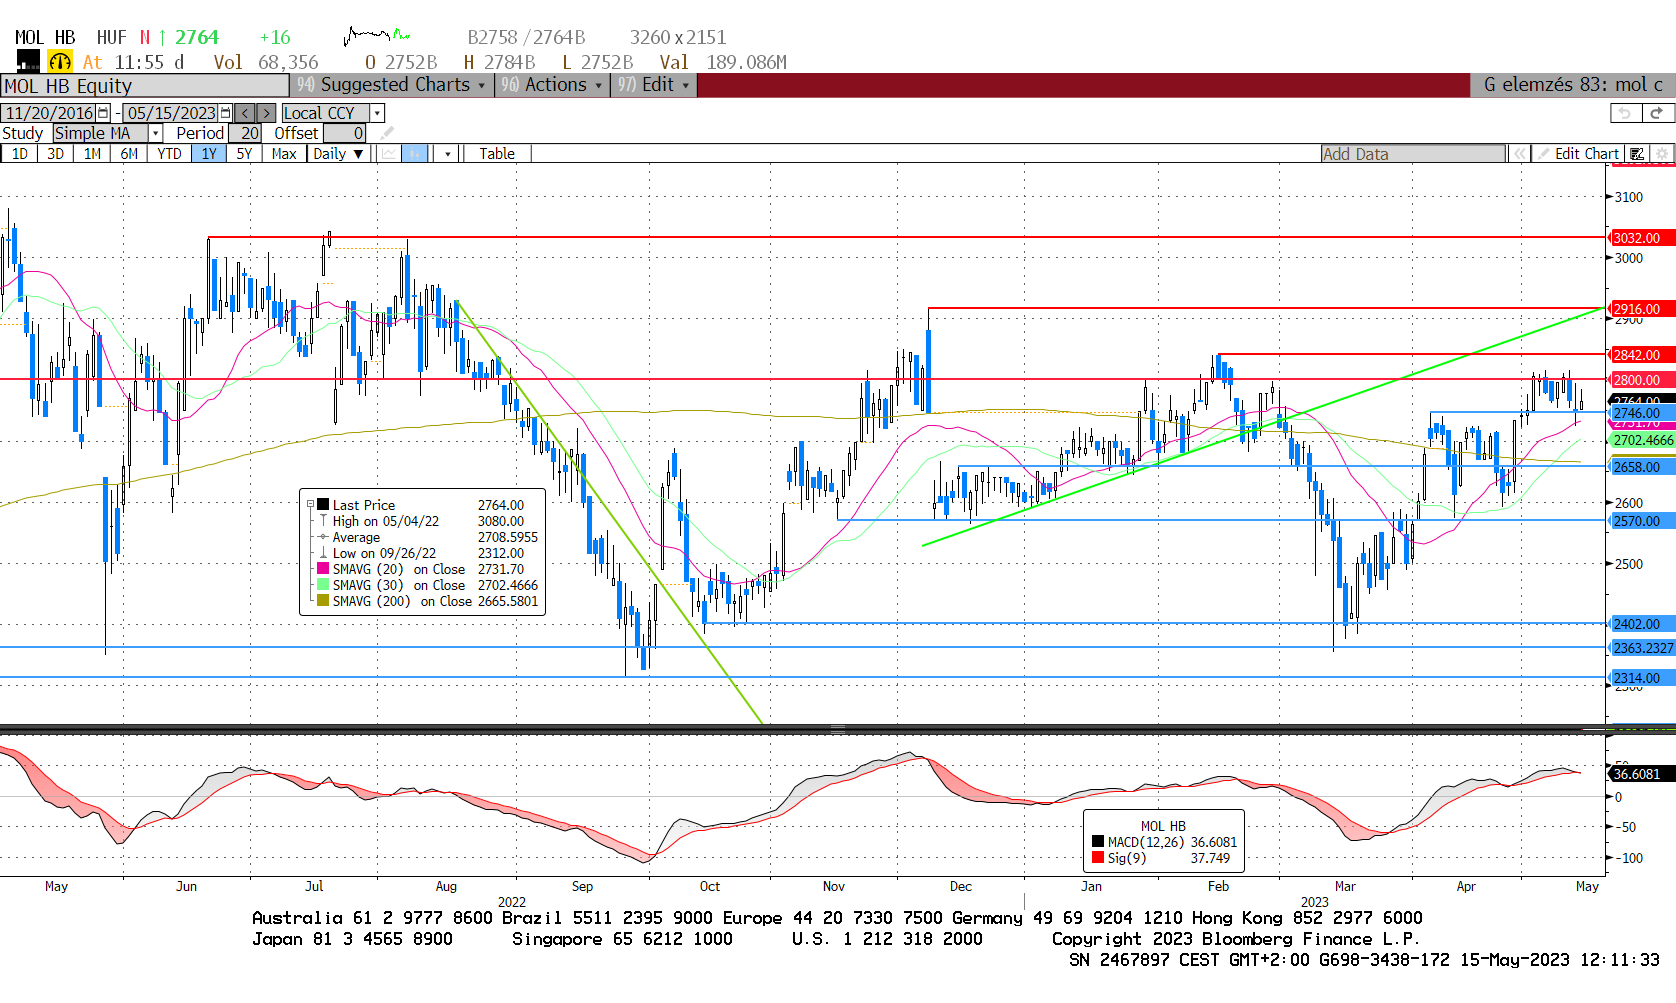Click the 2402.00 blue price level label

click(x=1643, y=624)
